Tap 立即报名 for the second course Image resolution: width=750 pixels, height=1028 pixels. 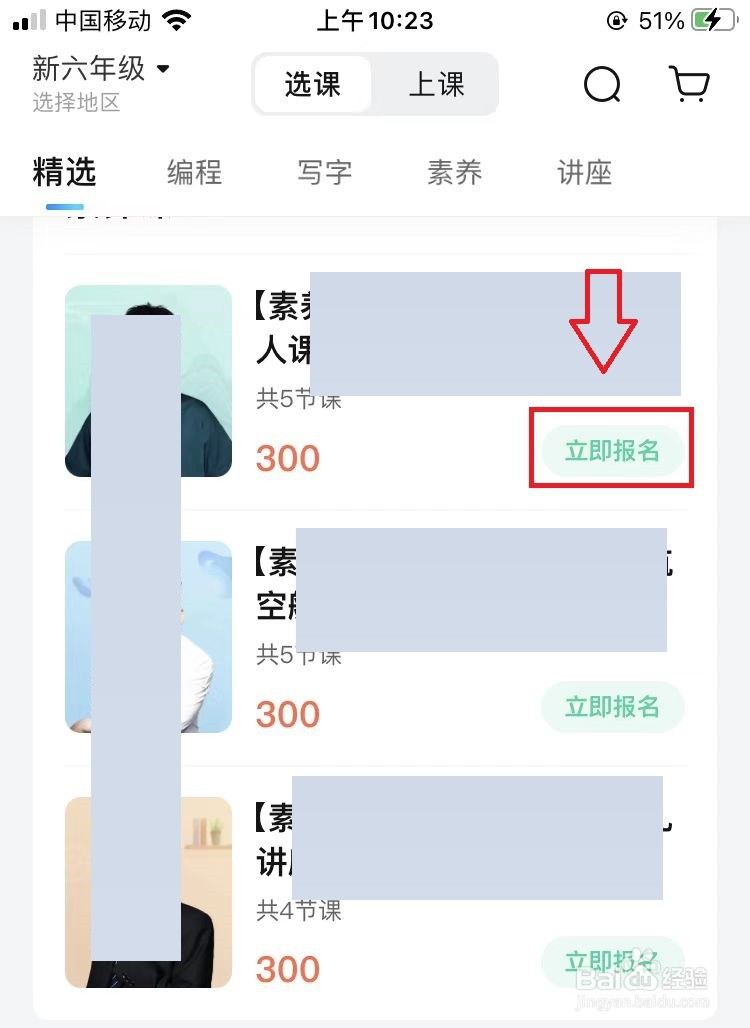612,707
